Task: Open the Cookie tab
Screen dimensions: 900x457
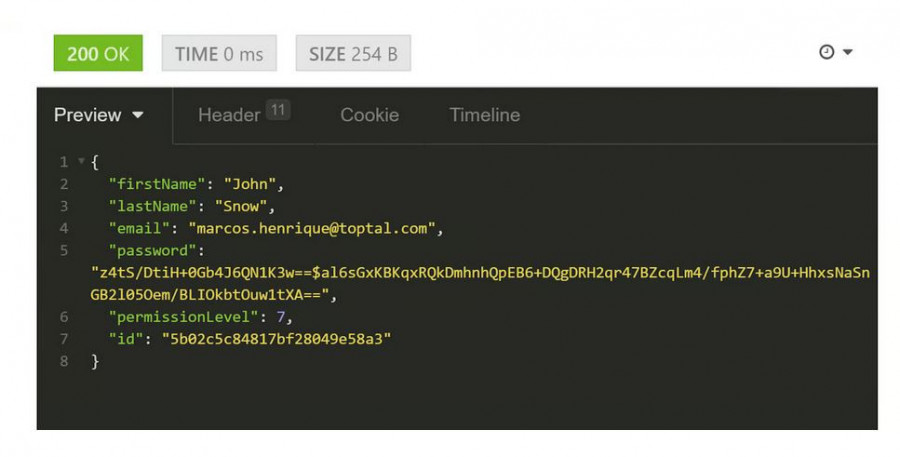Action: pyautogui.click(x=369, y=115)
